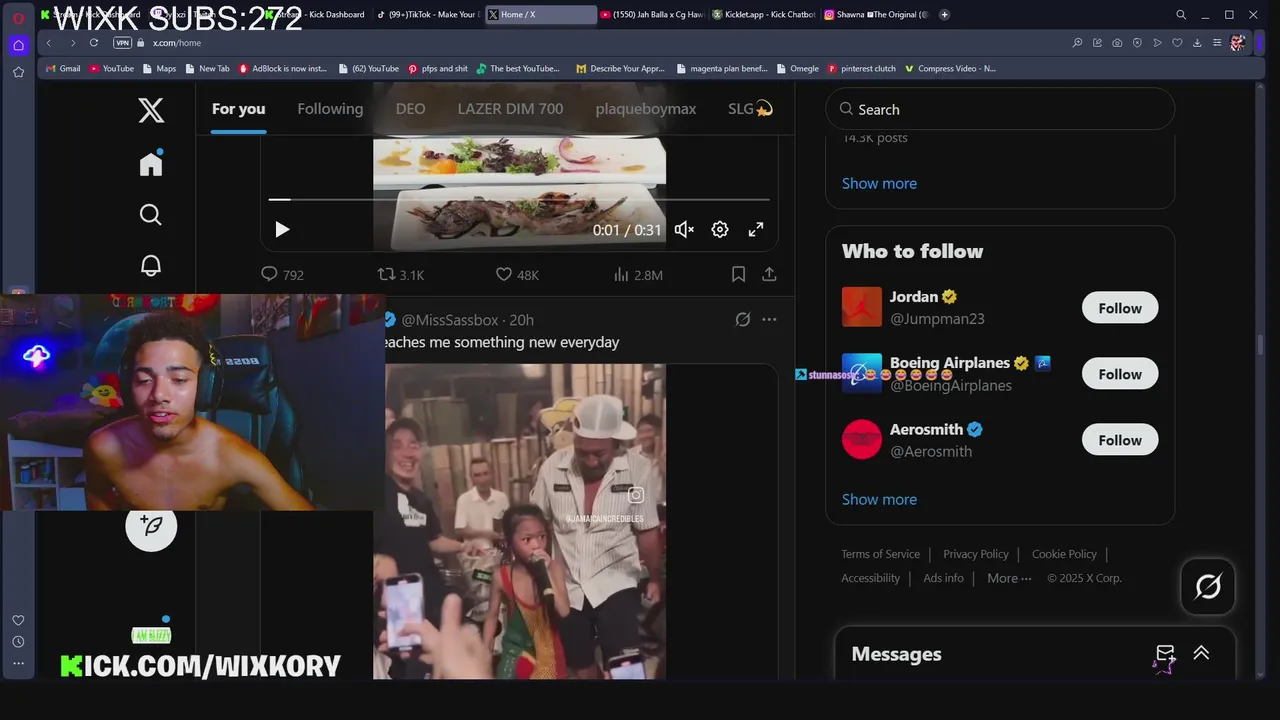Open Opera sidebar bookmarks star
The height and width of the screenshot is (720, 1280).
(18, 72)
